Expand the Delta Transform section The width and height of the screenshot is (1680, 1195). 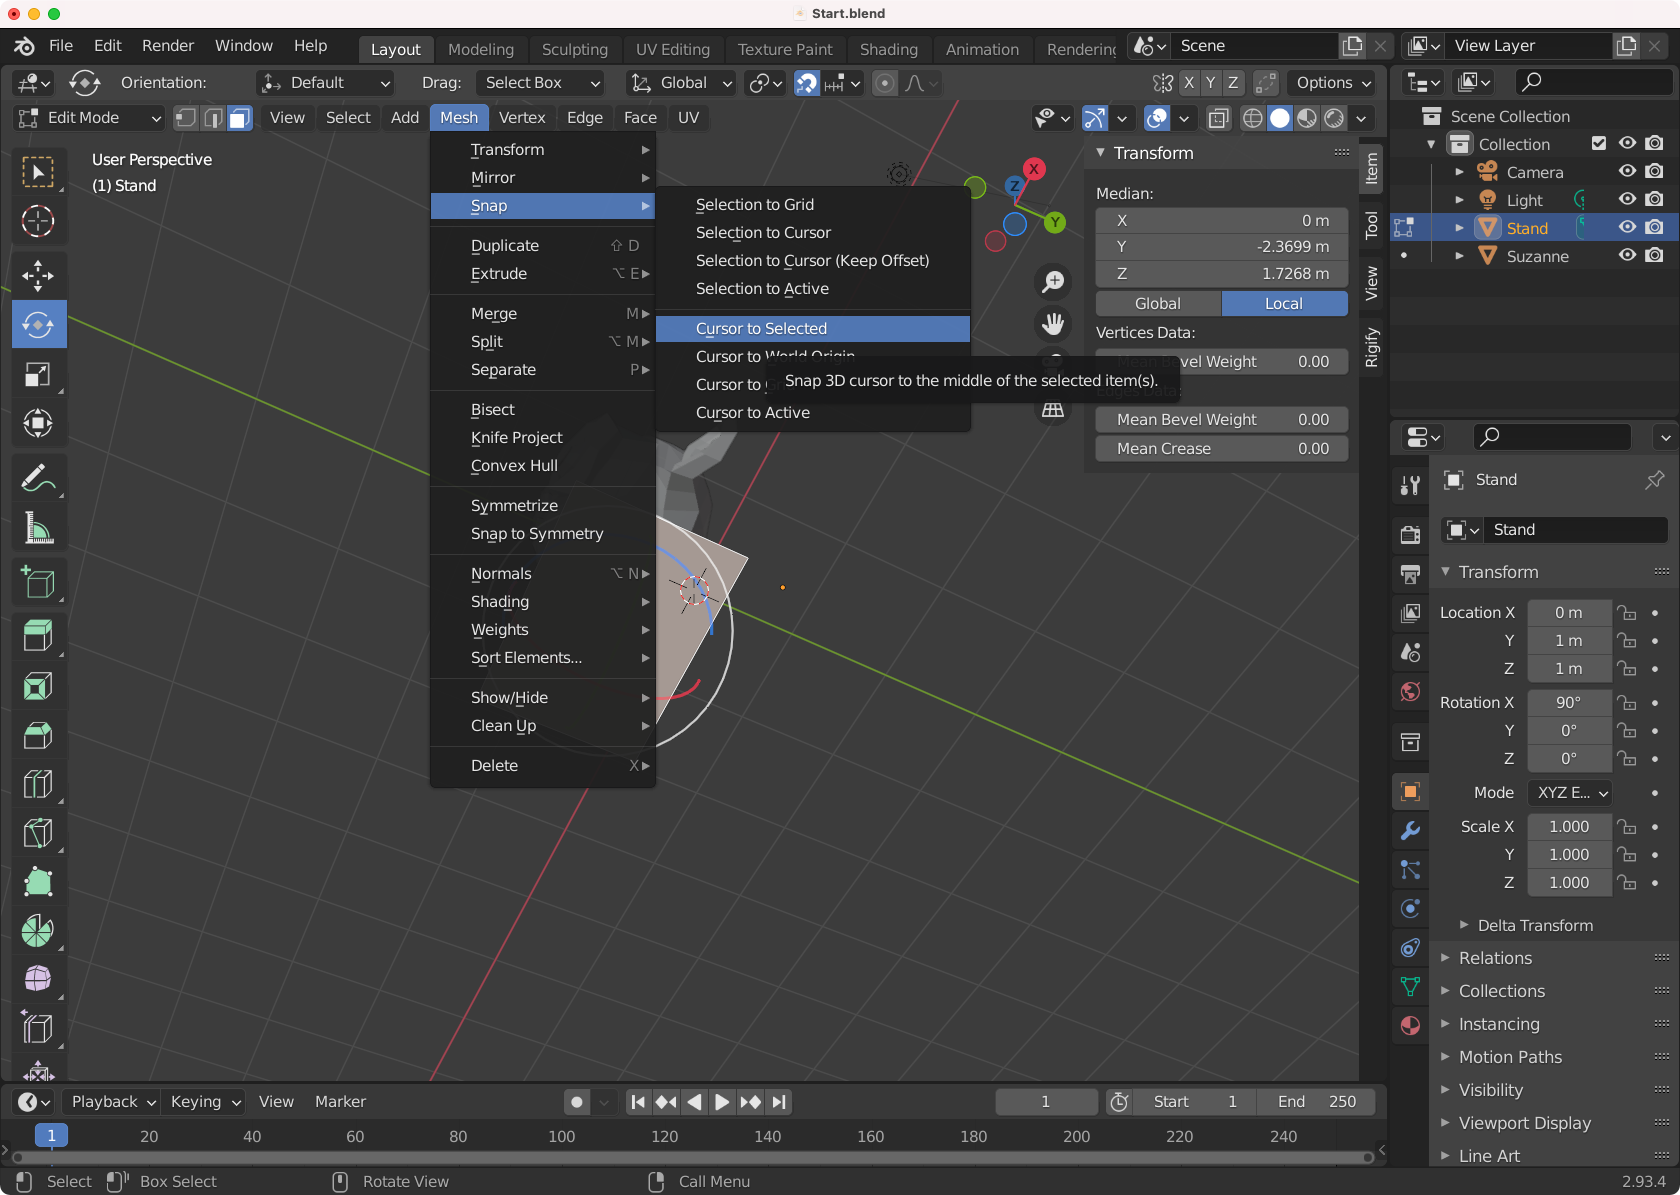click(1535, 925)
